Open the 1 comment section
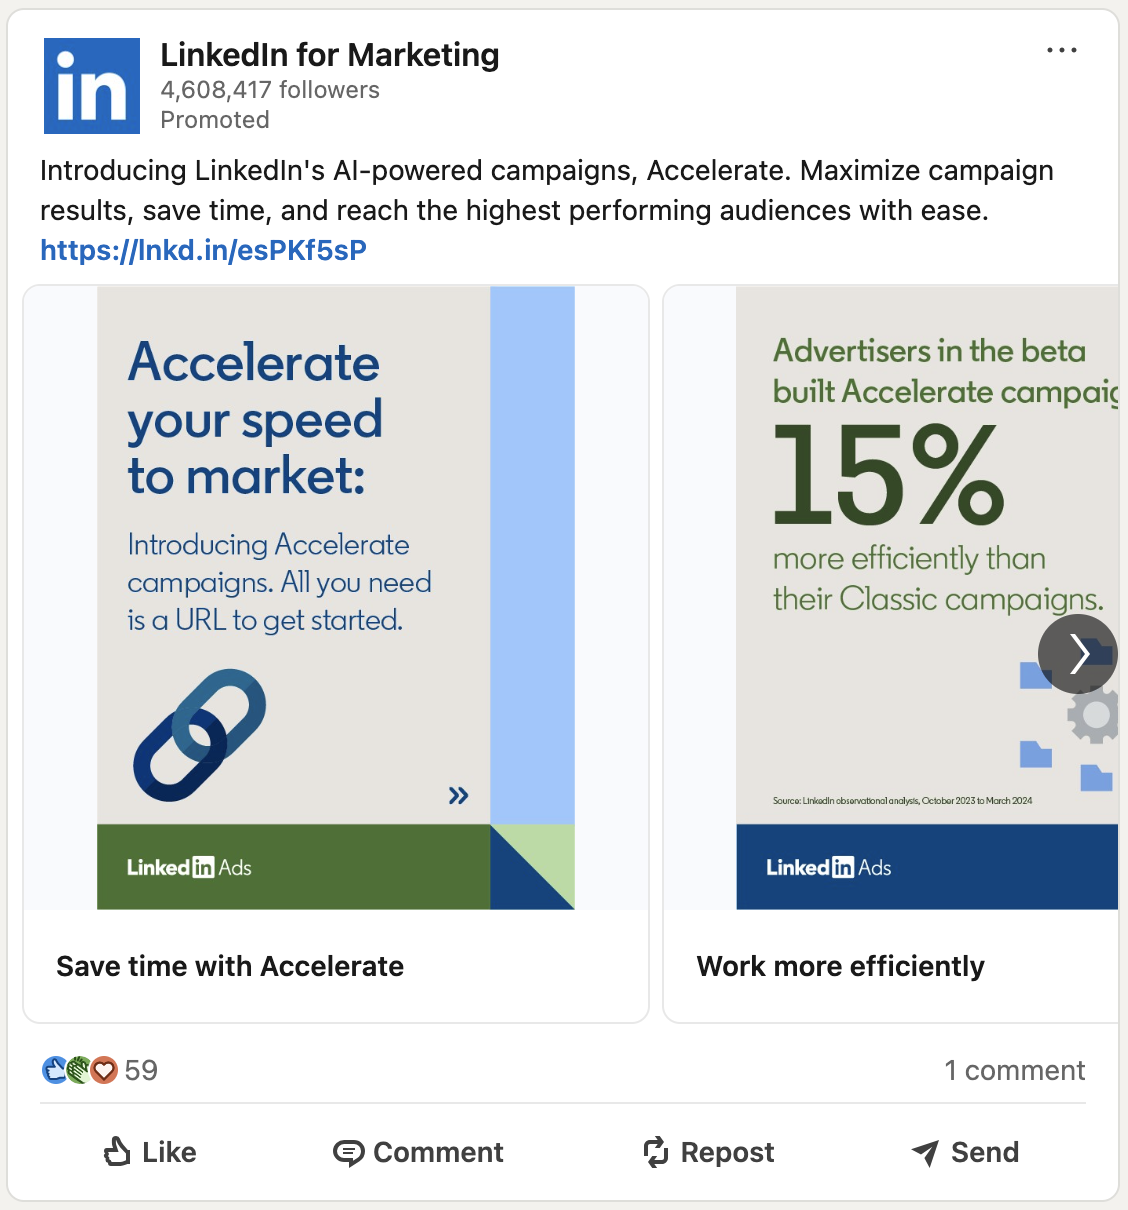This screenshot has height=1210, width=1128. [1015, 1069]
